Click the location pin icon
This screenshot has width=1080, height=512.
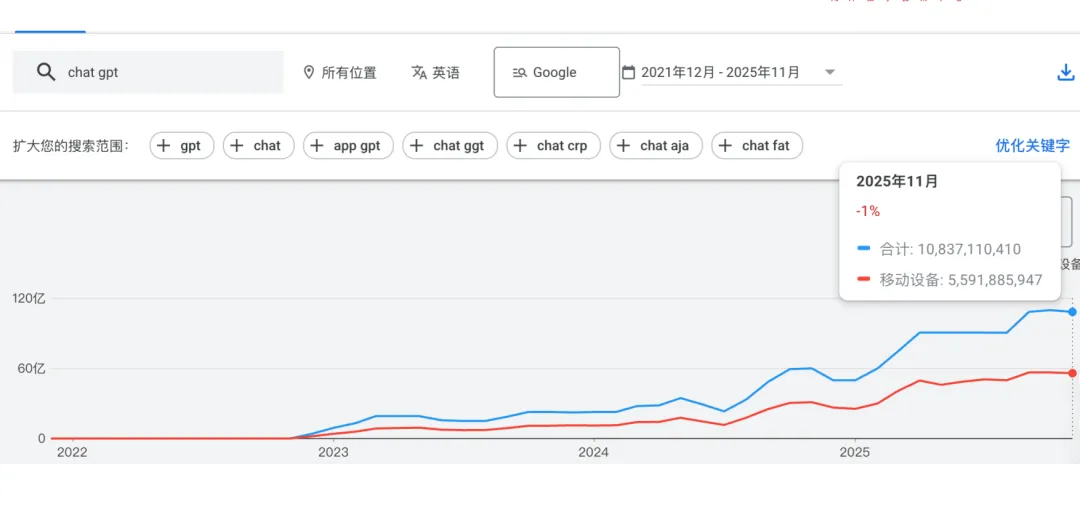tap(309, 72)
